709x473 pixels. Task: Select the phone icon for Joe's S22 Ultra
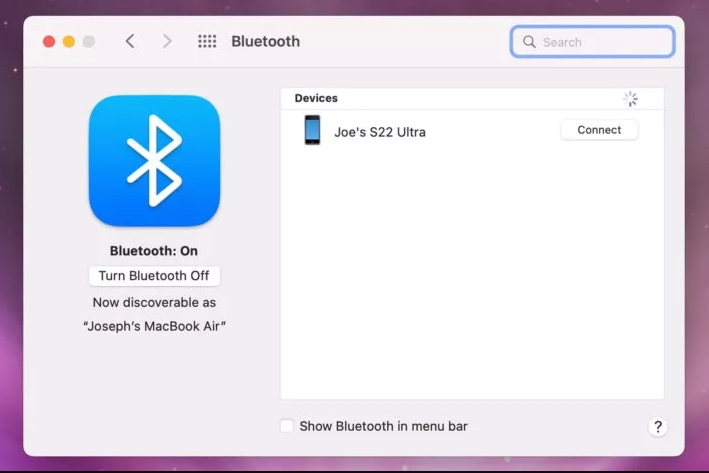point(312,130)
